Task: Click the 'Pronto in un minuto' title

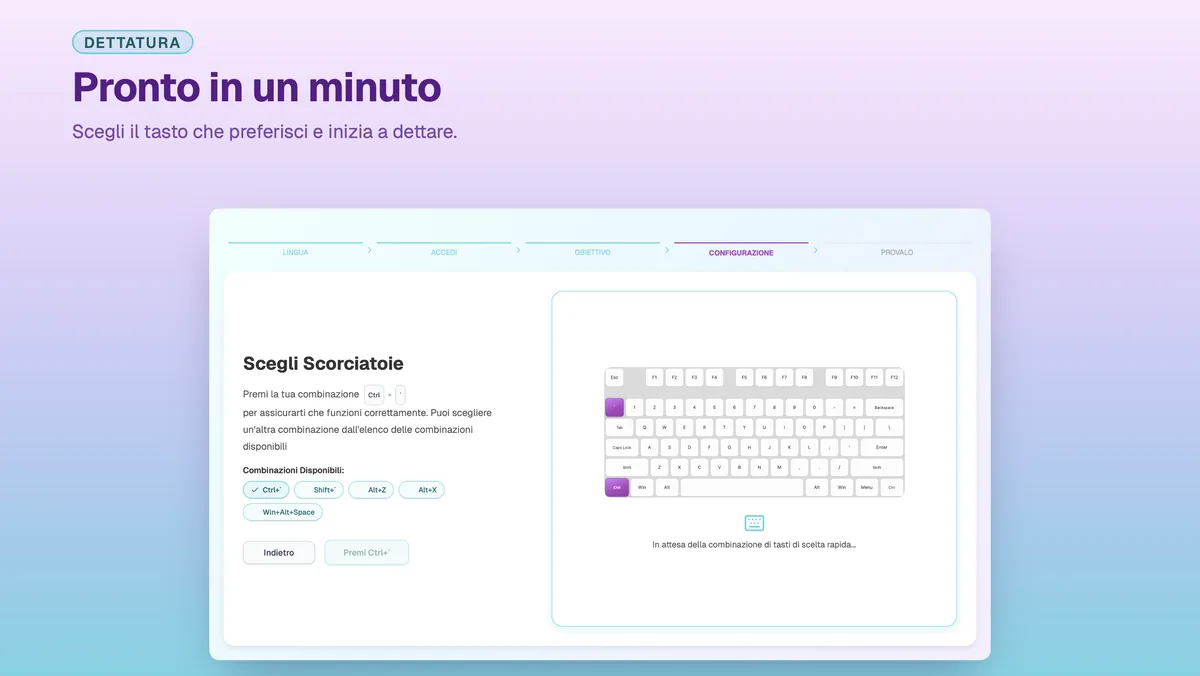Action: click(256, 88)
